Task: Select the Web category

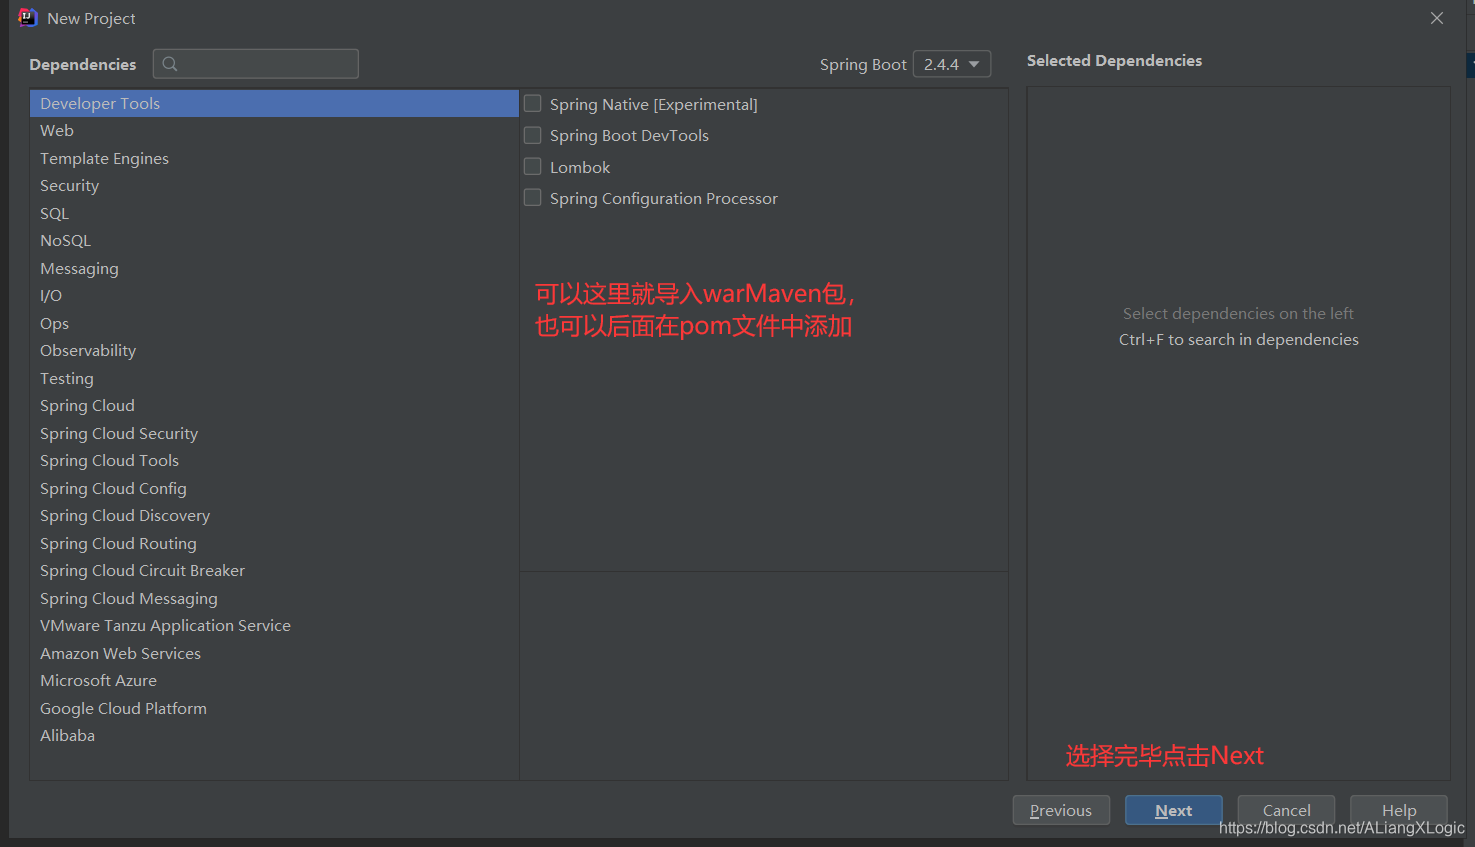Action: pos(274,131)
